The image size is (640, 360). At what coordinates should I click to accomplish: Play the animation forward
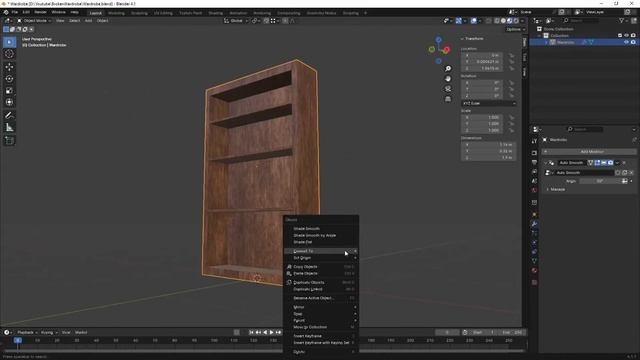272,332
